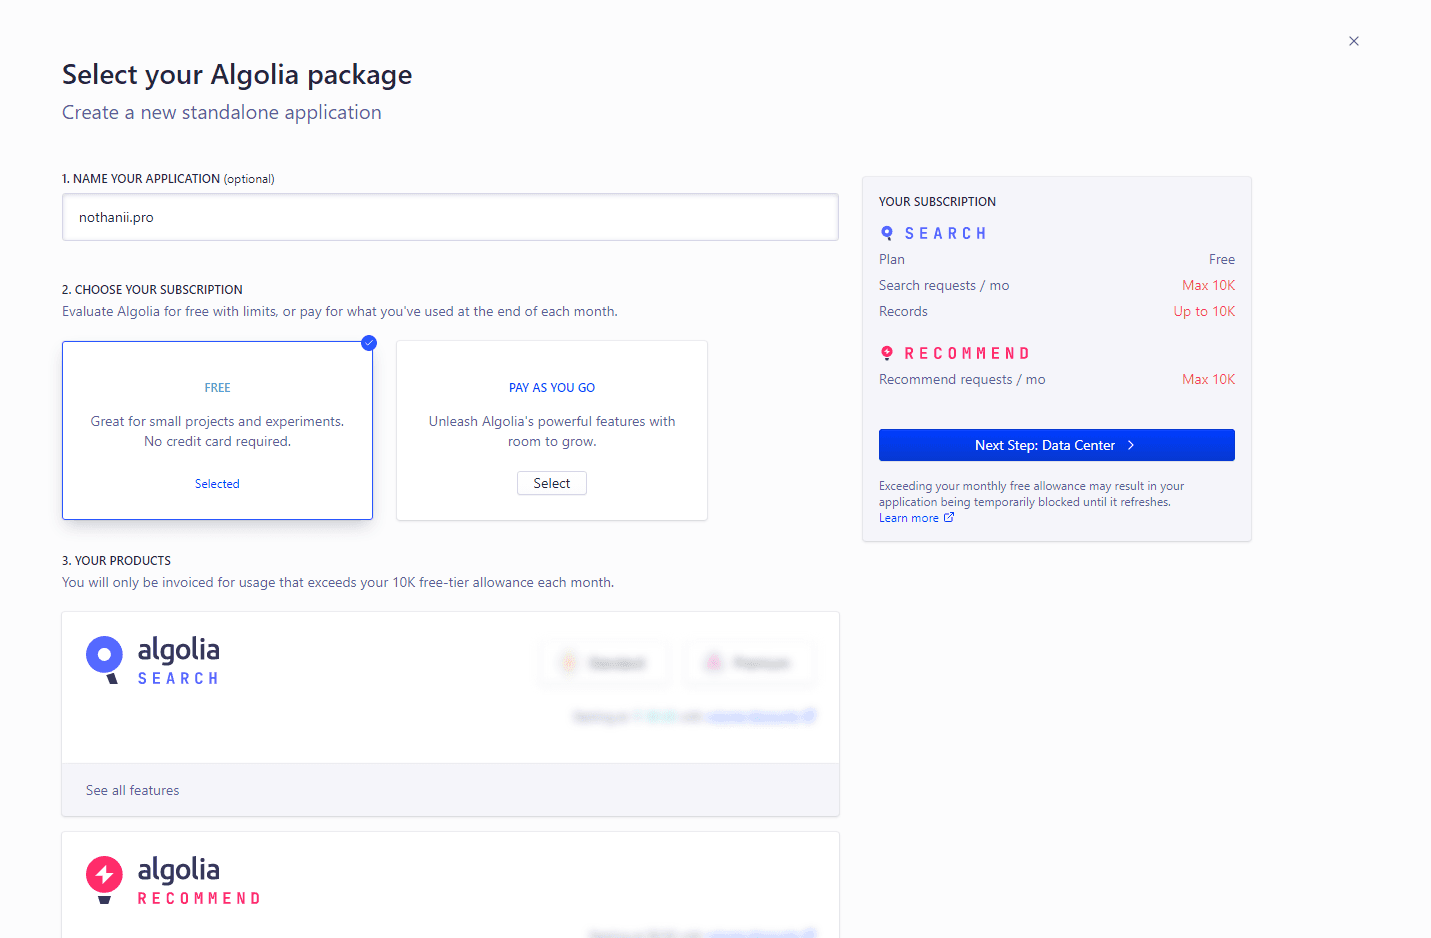The width and height of the screenshot is (1431, 938).
Task: Click the Search icon in subscription summary
Action: point(887,233)
